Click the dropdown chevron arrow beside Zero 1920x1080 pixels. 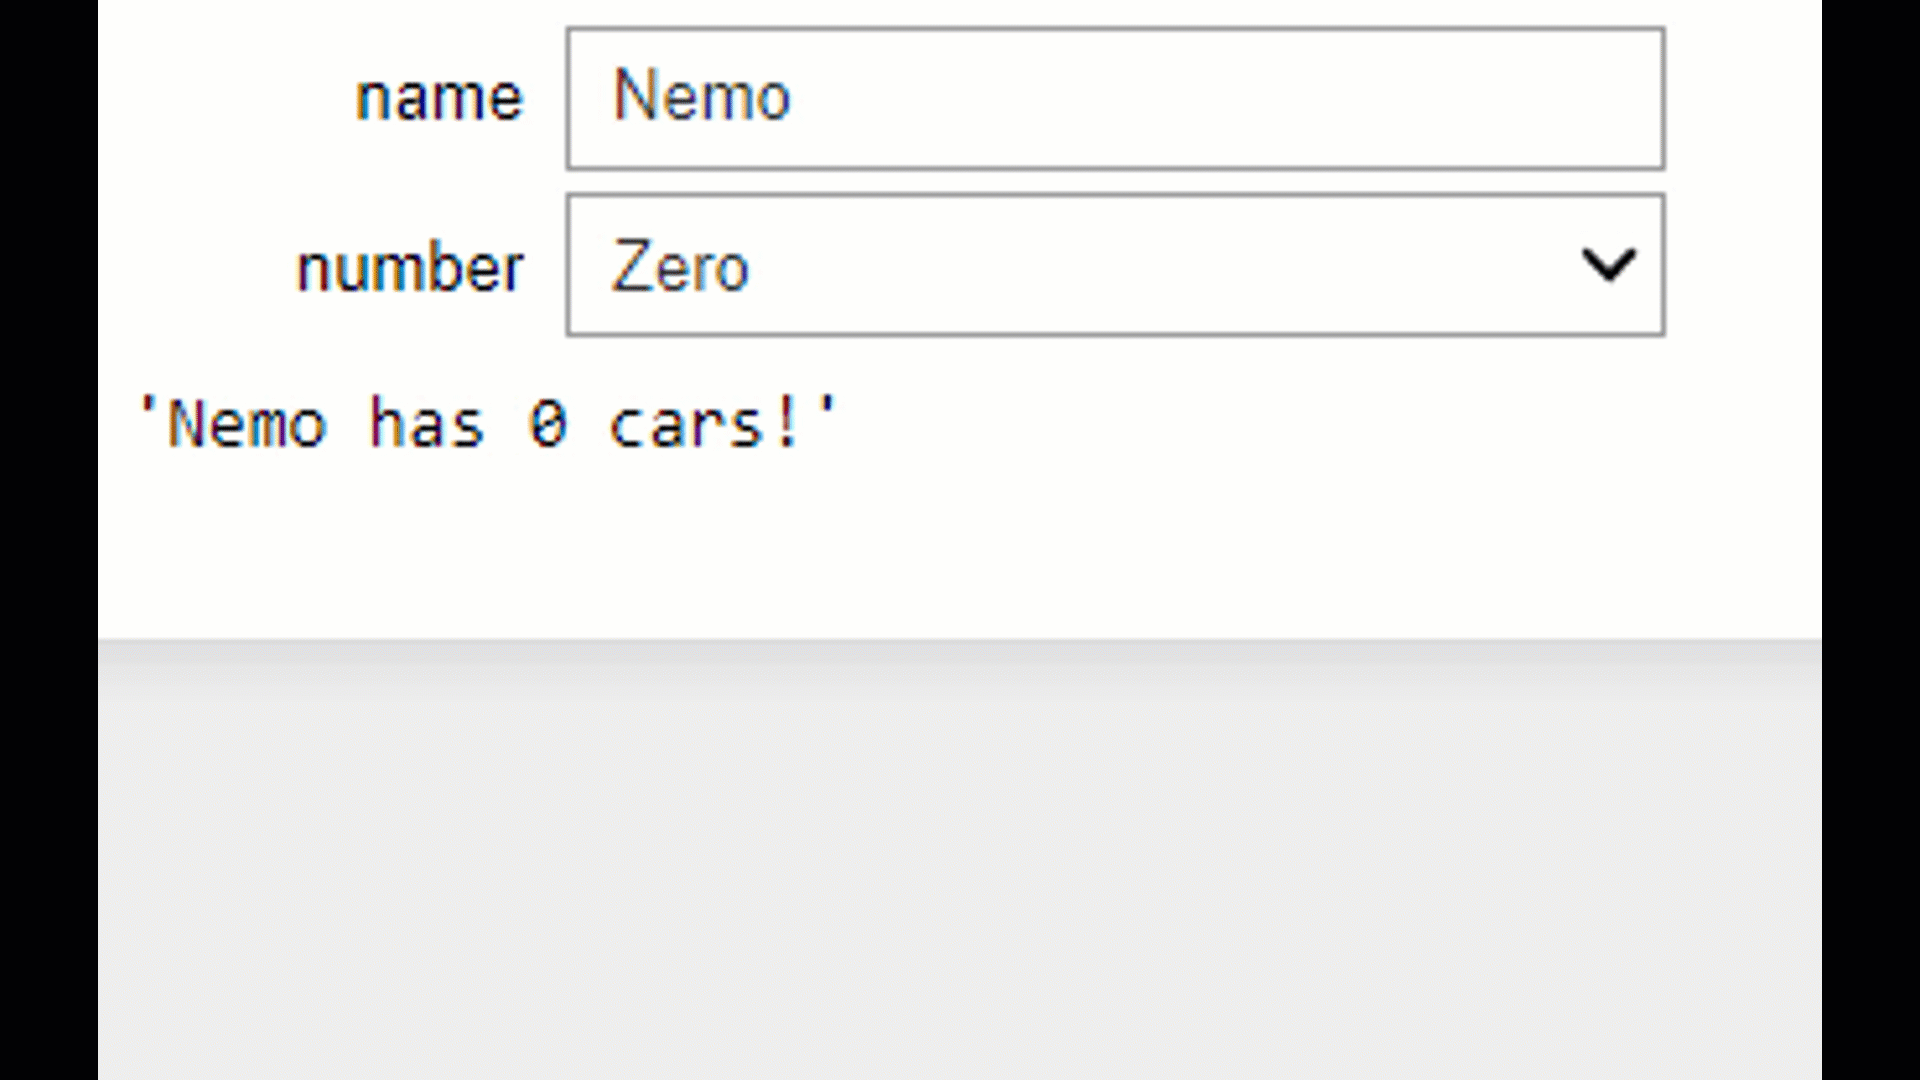[x=1608, y=266]
